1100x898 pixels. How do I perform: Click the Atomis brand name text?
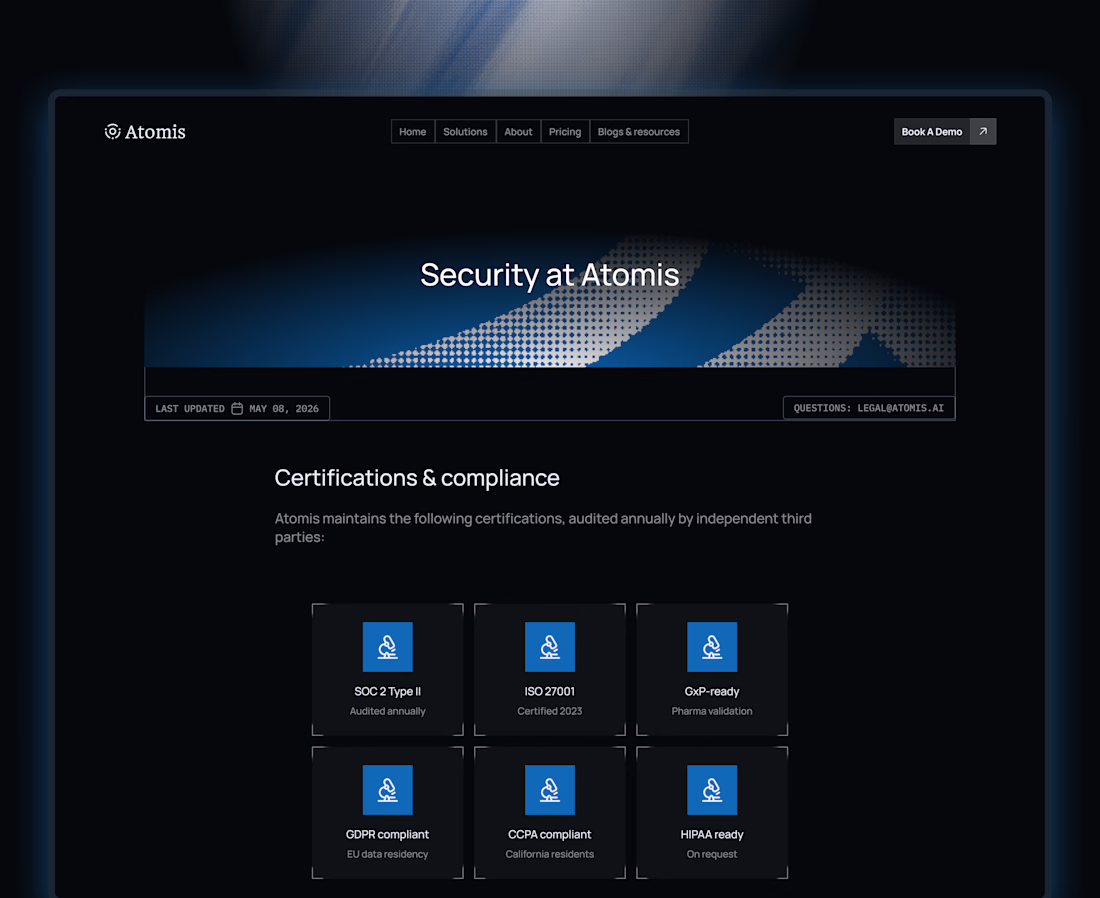(x=155, y=132)
